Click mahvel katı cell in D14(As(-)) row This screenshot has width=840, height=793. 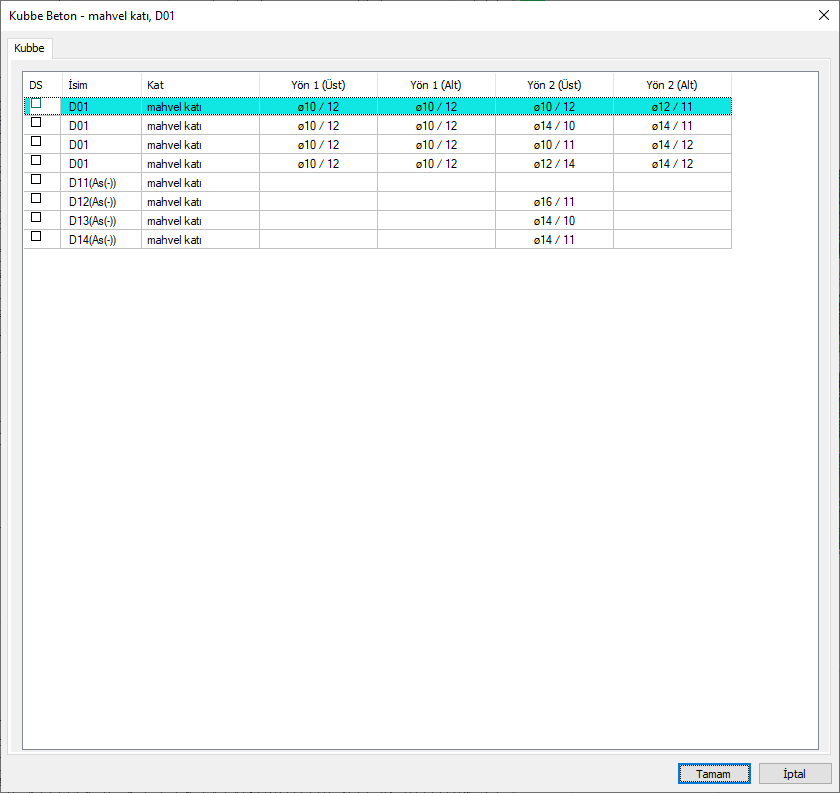200,240
